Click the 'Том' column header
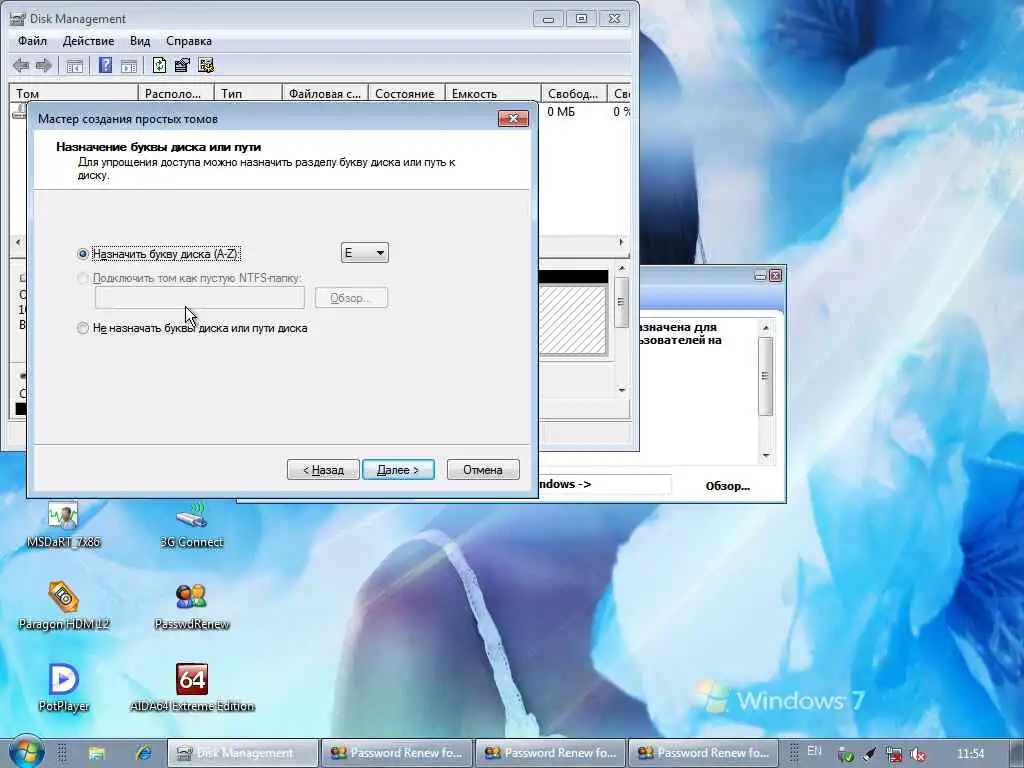The width and height of the screenshot is (1024, 768). tap(73, 93)
